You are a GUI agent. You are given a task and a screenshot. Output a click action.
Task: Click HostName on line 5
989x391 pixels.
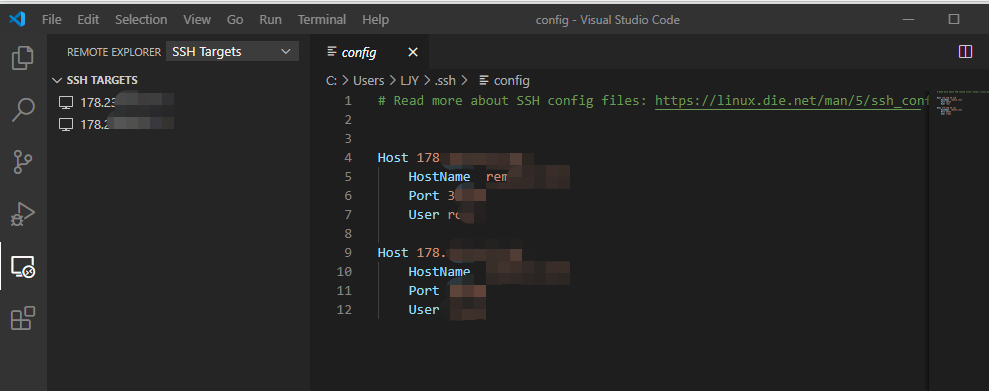(x=439, y=177)
